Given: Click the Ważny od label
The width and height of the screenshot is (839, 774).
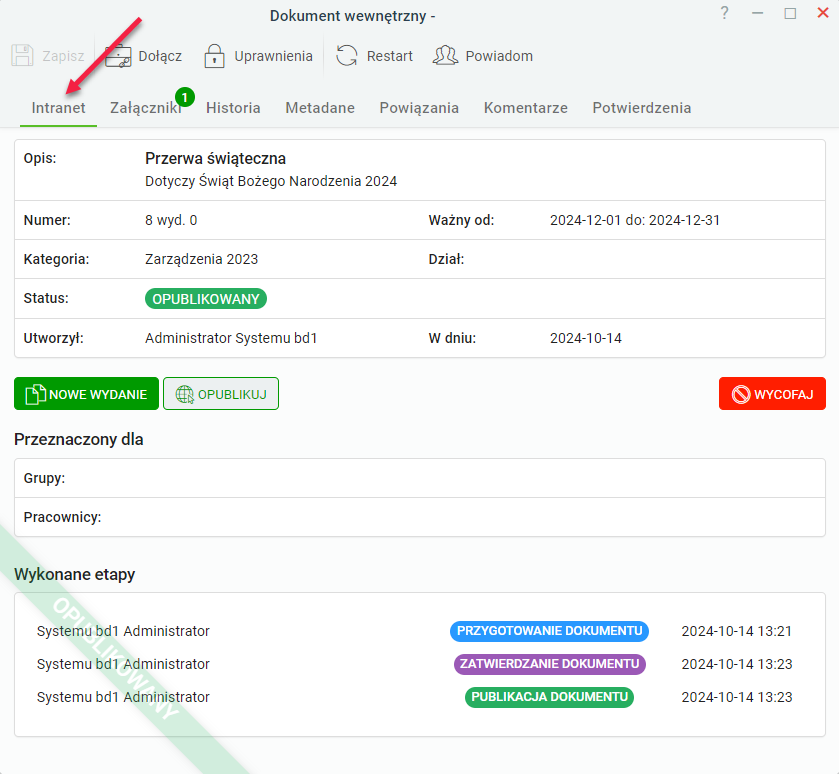Looking at the screenshot, I should click(461, 220).
